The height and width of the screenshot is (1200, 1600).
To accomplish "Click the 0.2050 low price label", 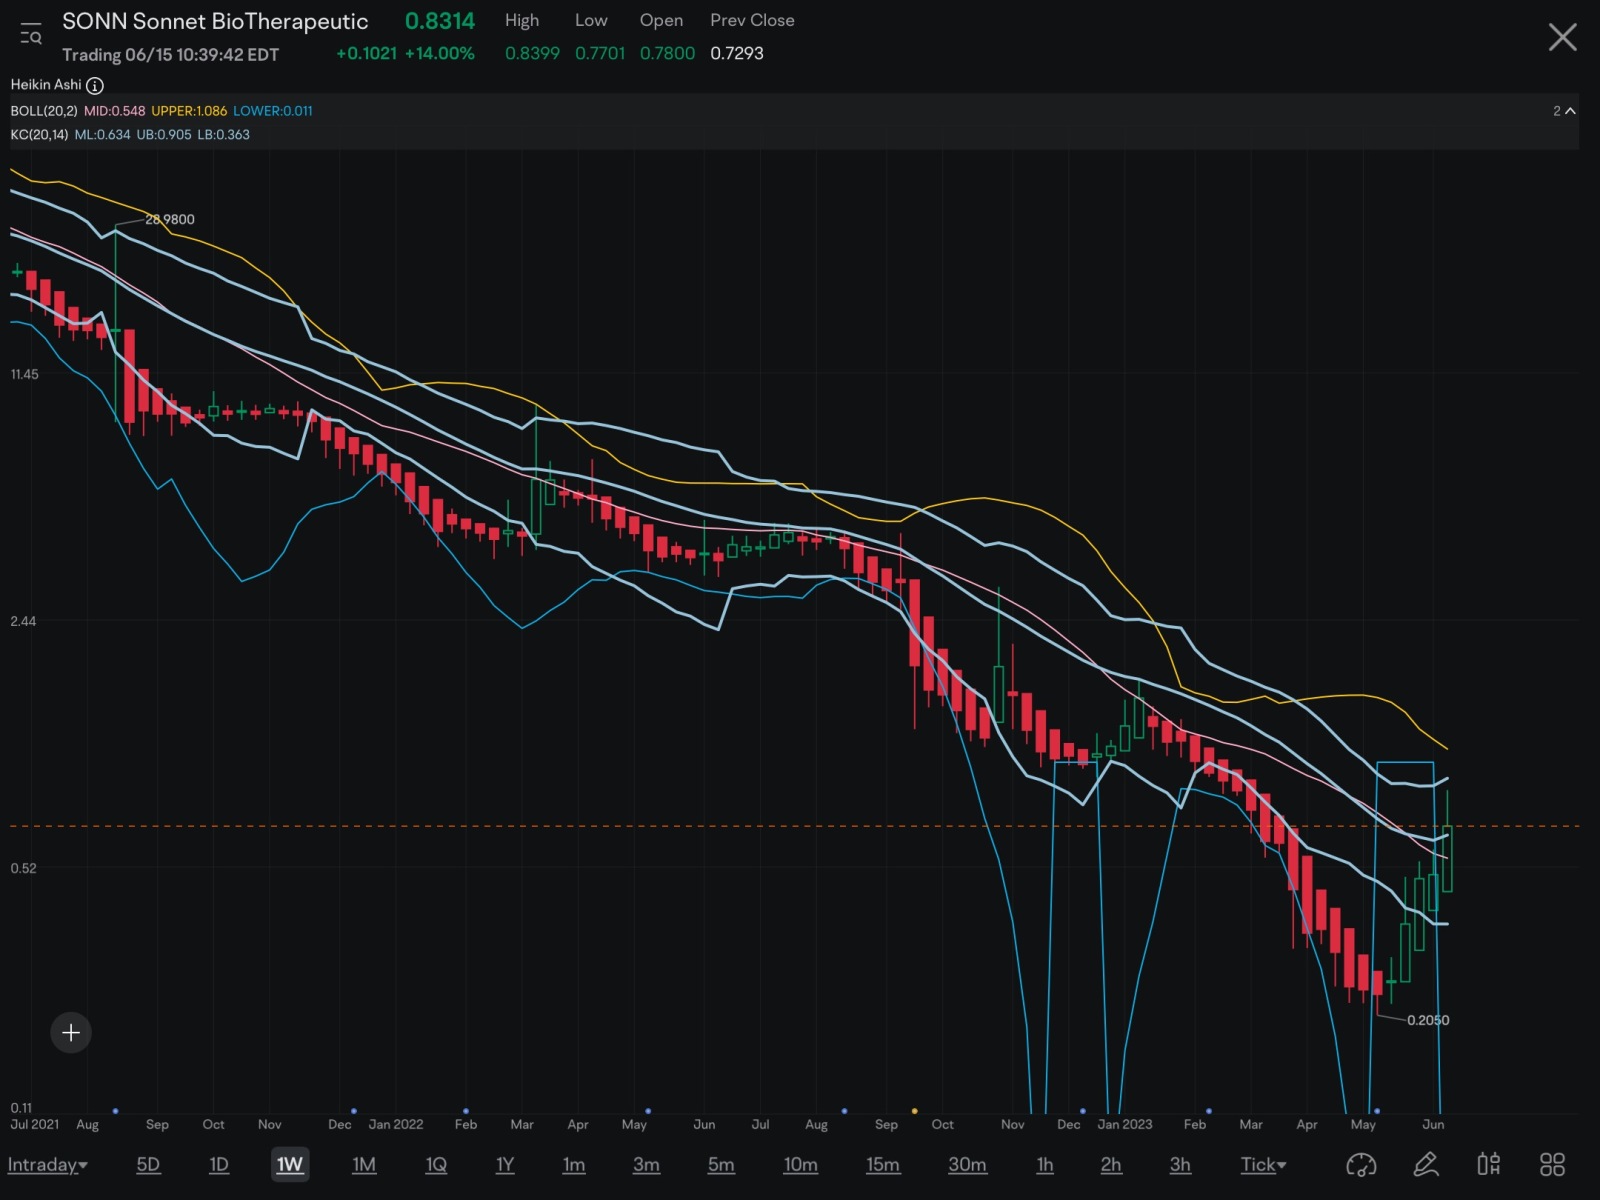I will tap(1428, 1020).
